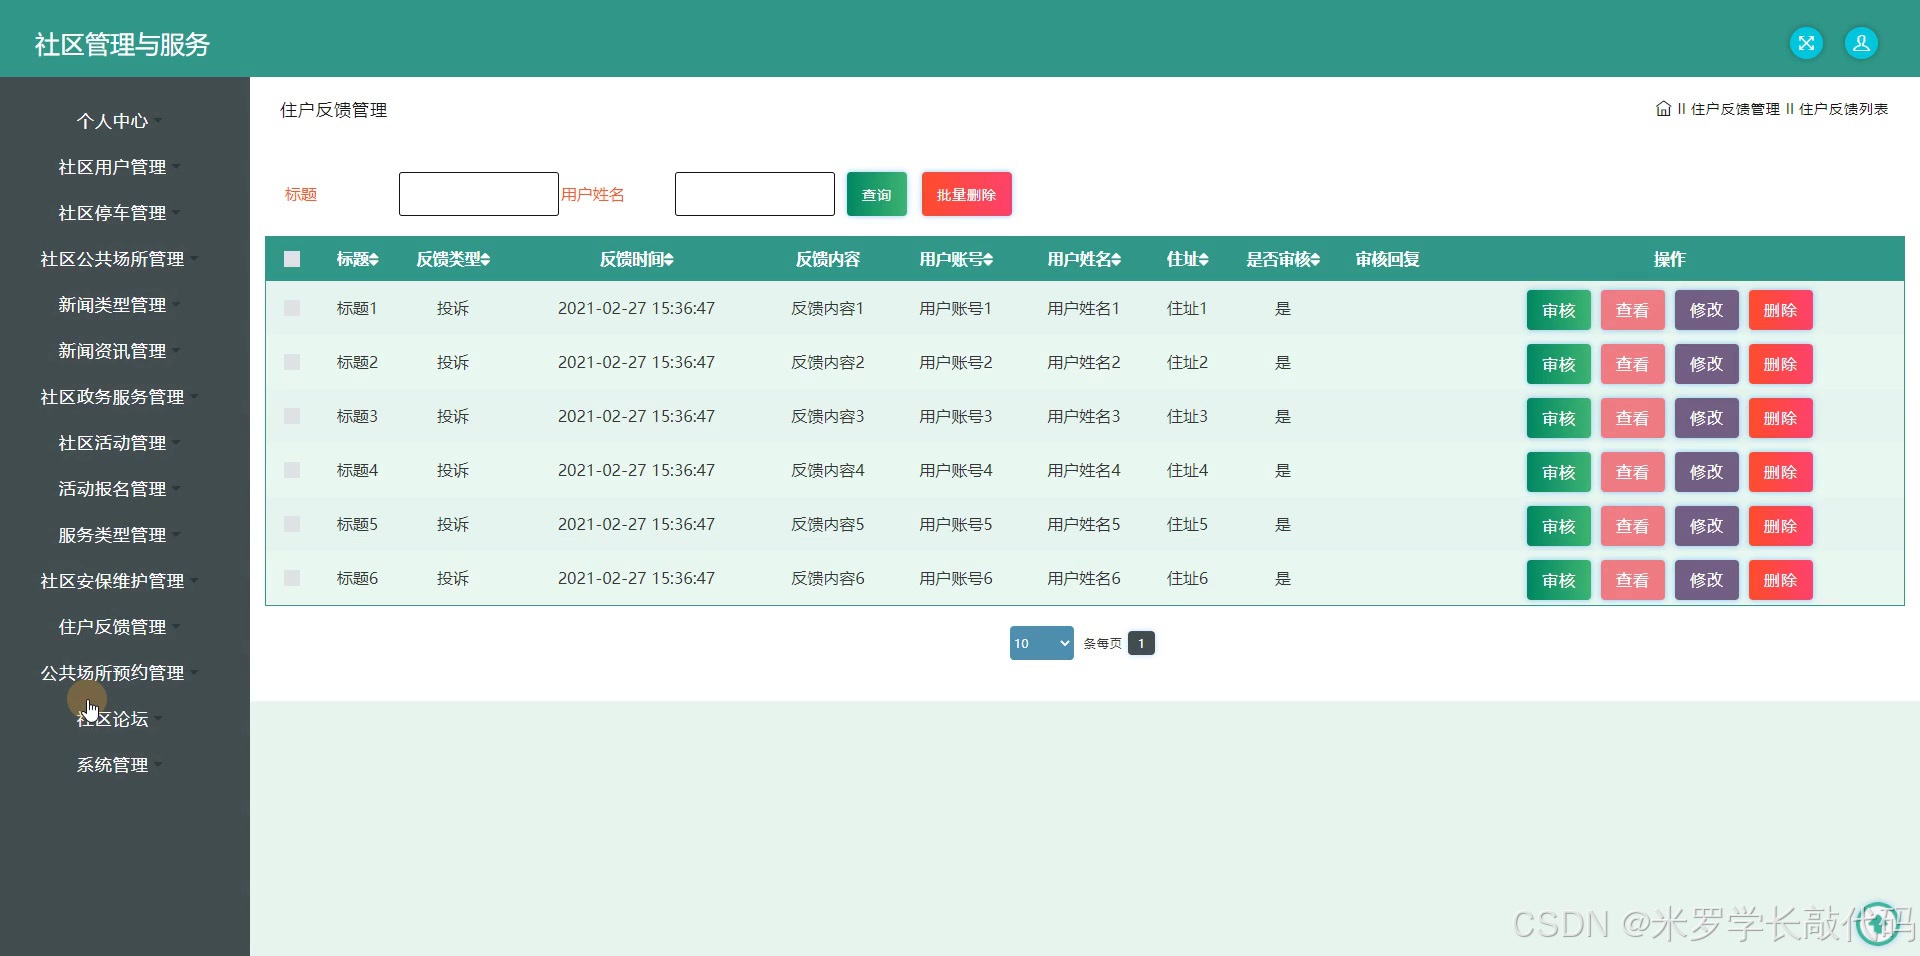This screenshot has height=956, width=1920.
Task: Click 住户反馈管理 breadcrumb link
Action: (1735, 109)
